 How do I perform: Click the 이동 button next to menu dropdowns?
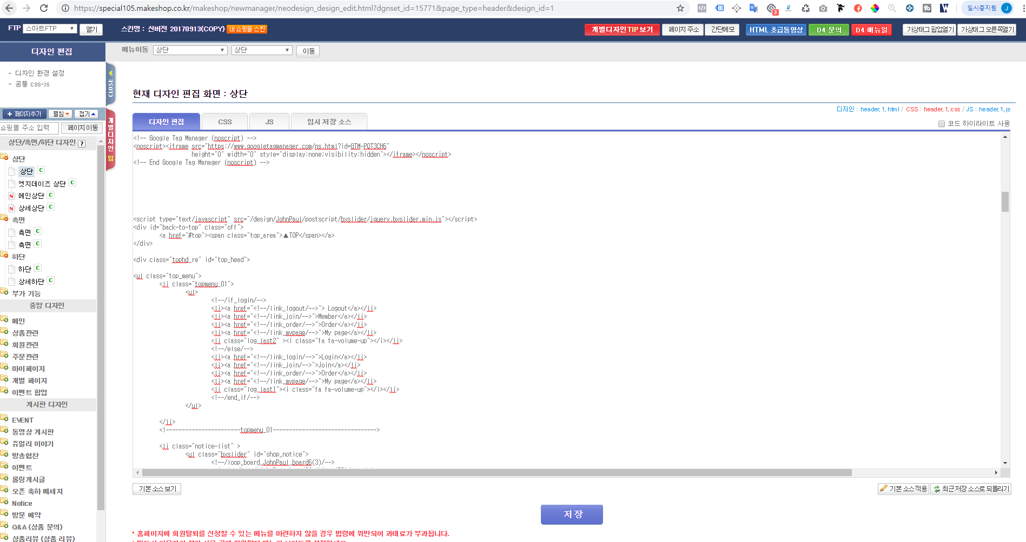click(308, 51)
